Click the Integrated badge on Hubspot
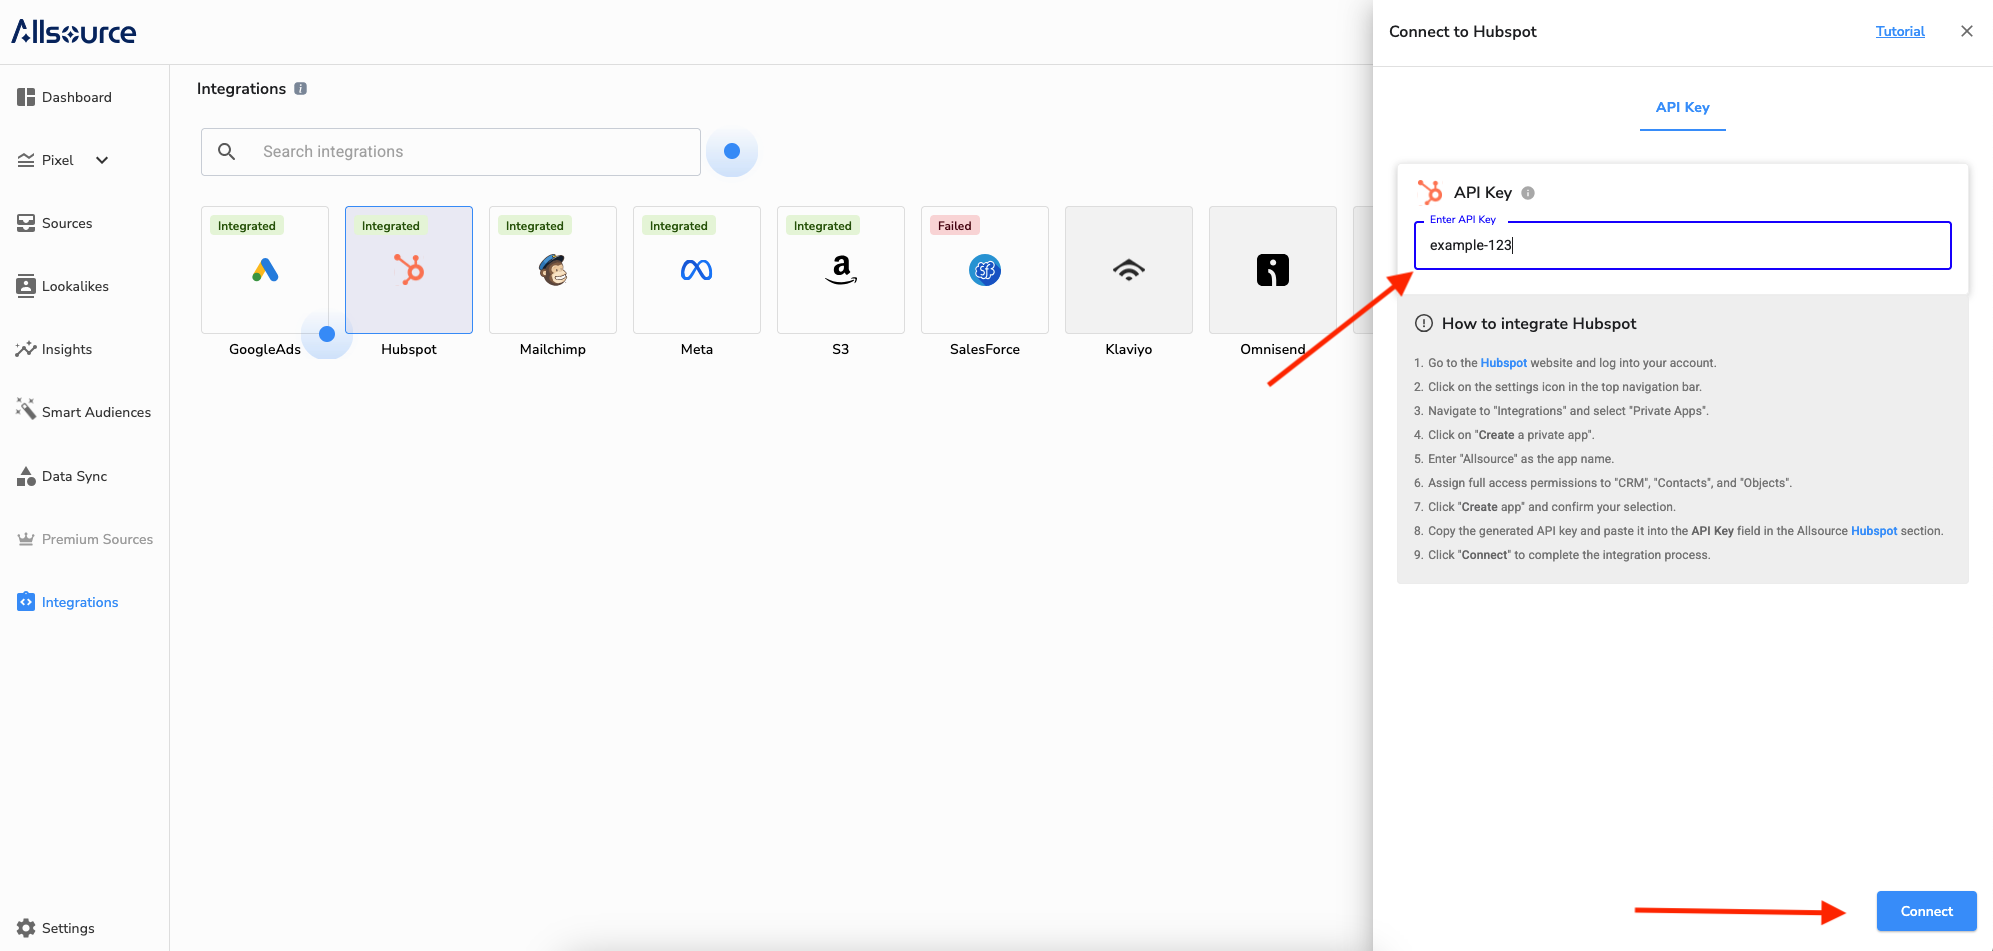The width and height of the screenshot is (1993, 951). (x=390, y=226)
